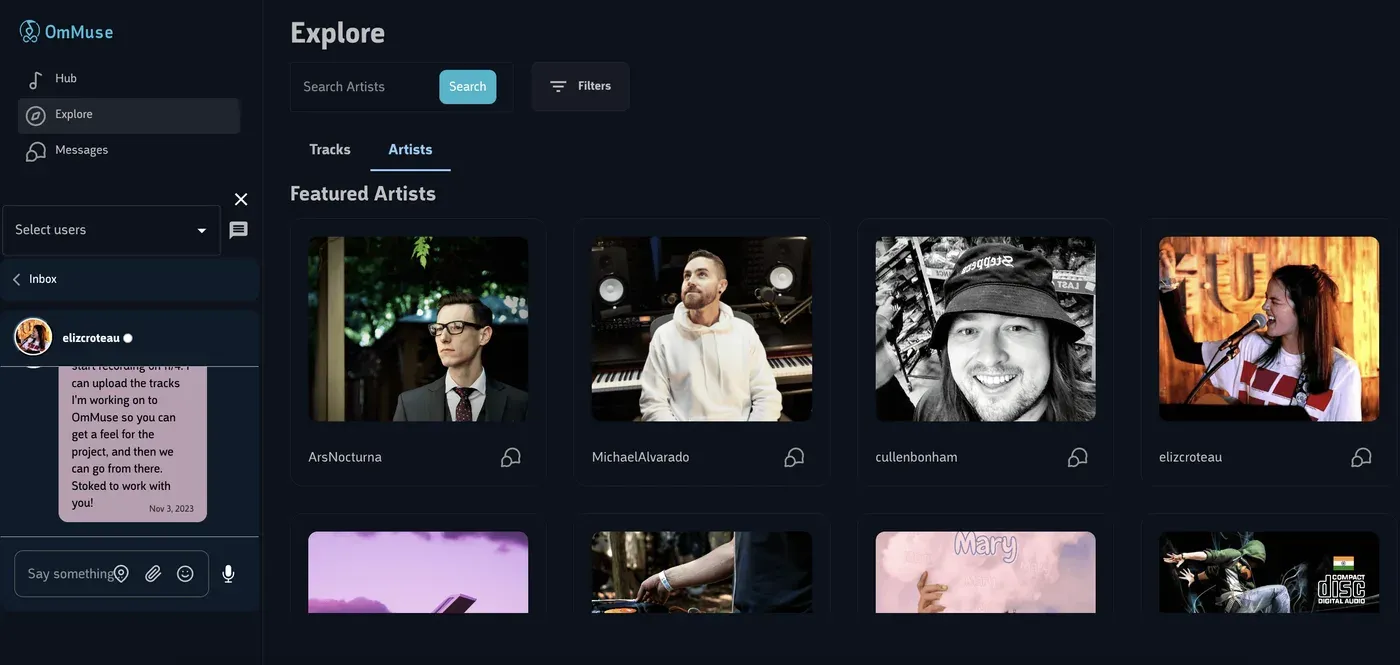Record a voice message with the microphone icon
Viewport: 1400px width, 665px height.
tap(228, 574)
